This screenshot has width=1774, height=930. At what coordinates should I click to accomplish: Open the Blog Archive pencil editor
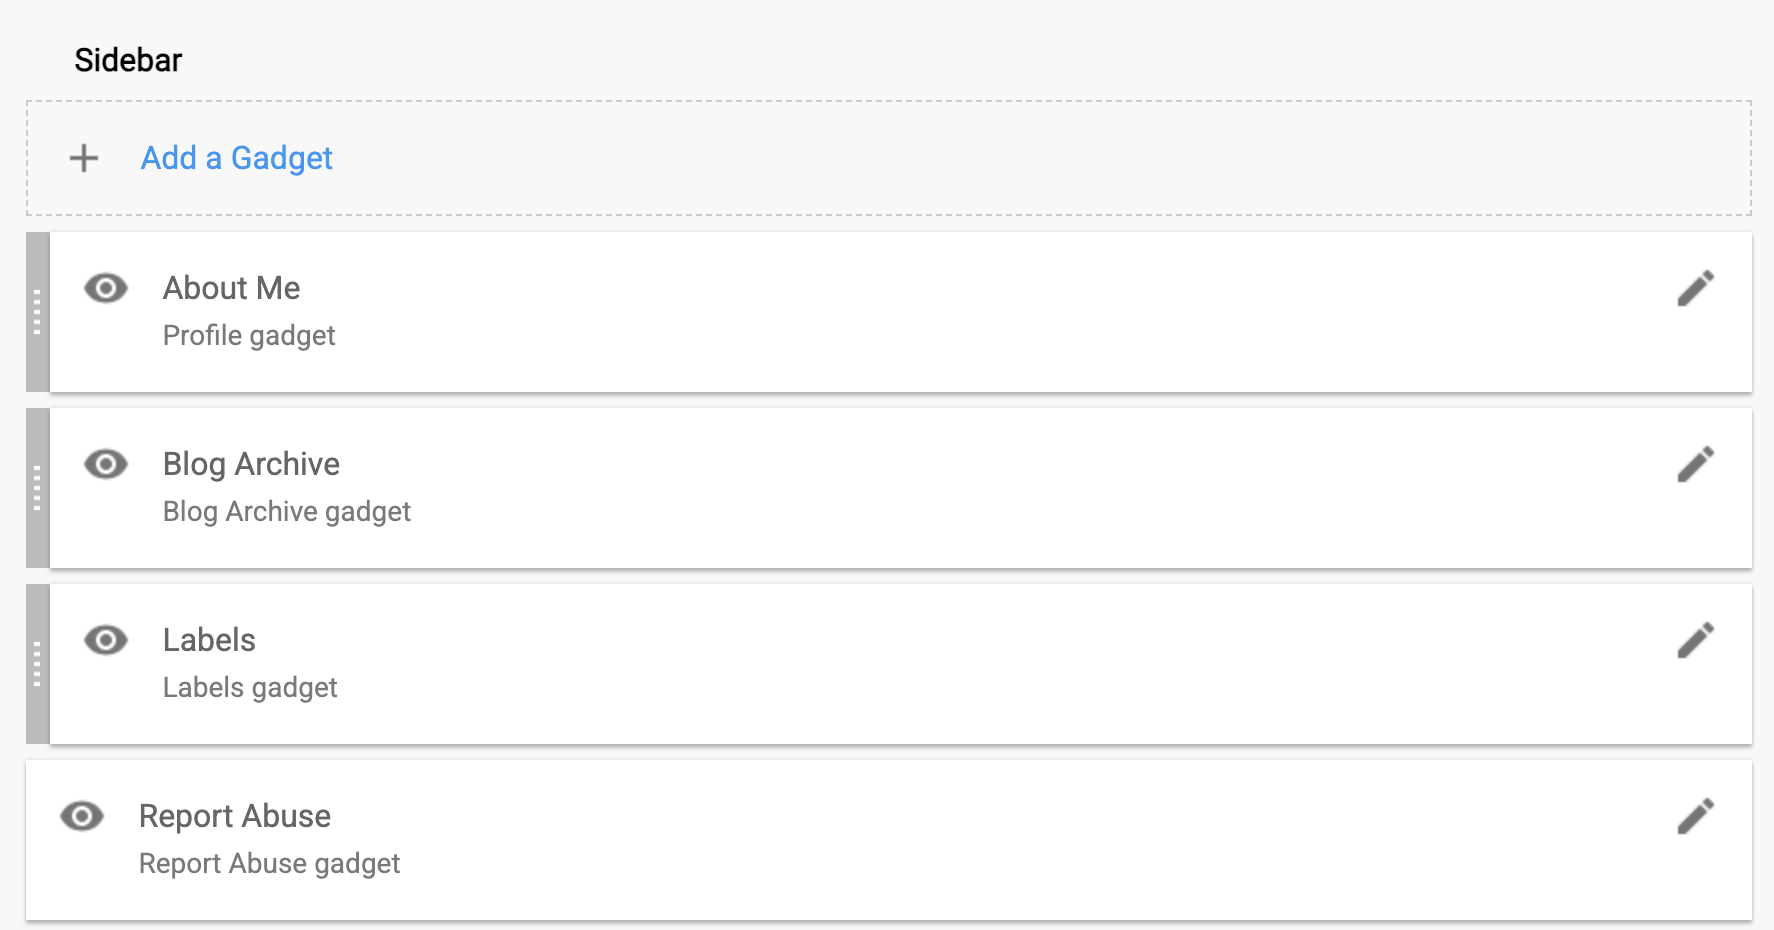click(1697, 464)
